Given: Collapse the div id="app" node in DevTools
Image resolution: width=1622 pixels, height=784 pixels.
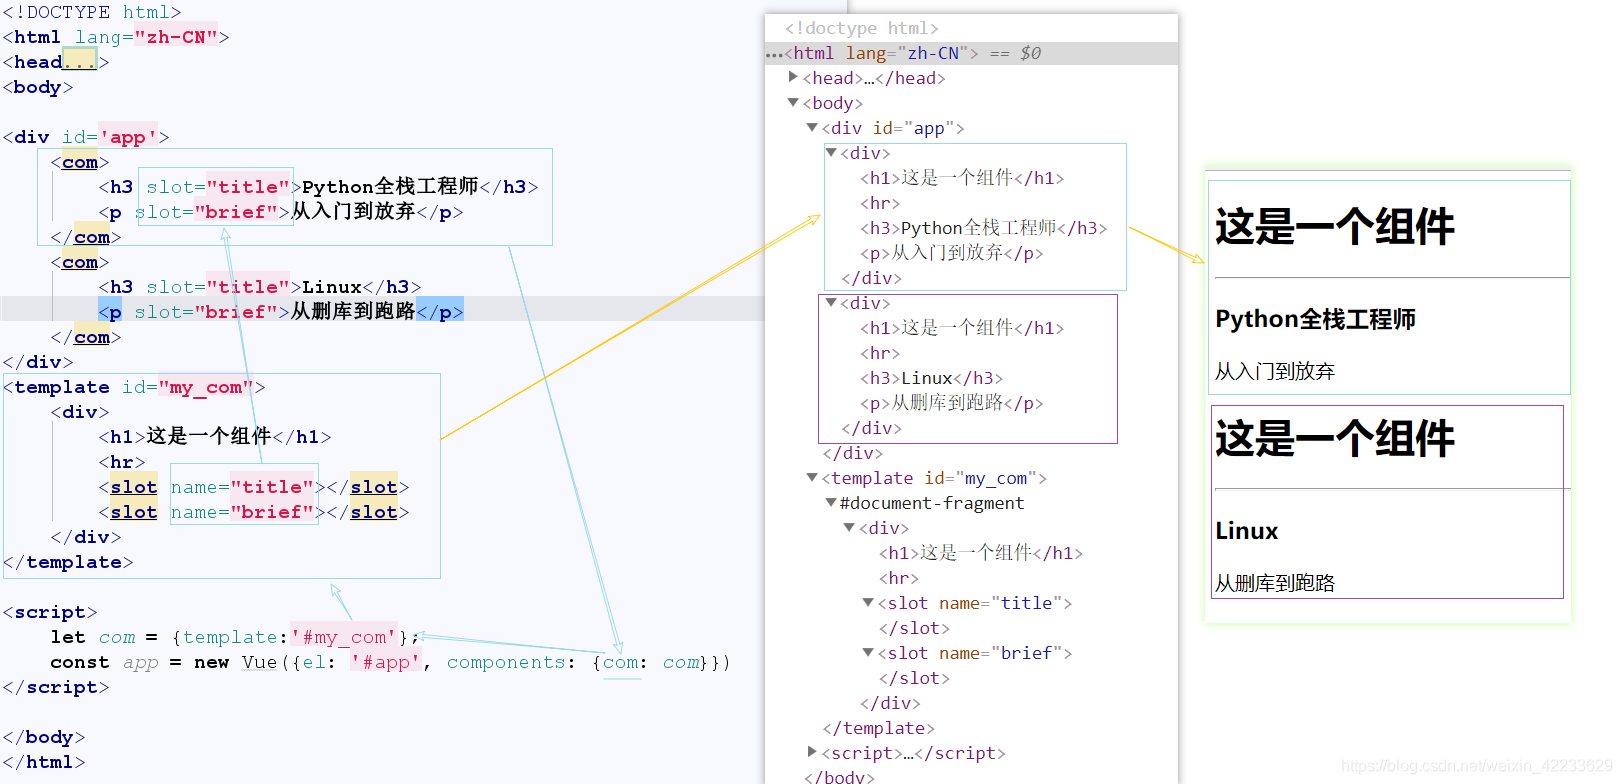Looking at the screenshot, I should pyautogui.click(x=812, y=127).
